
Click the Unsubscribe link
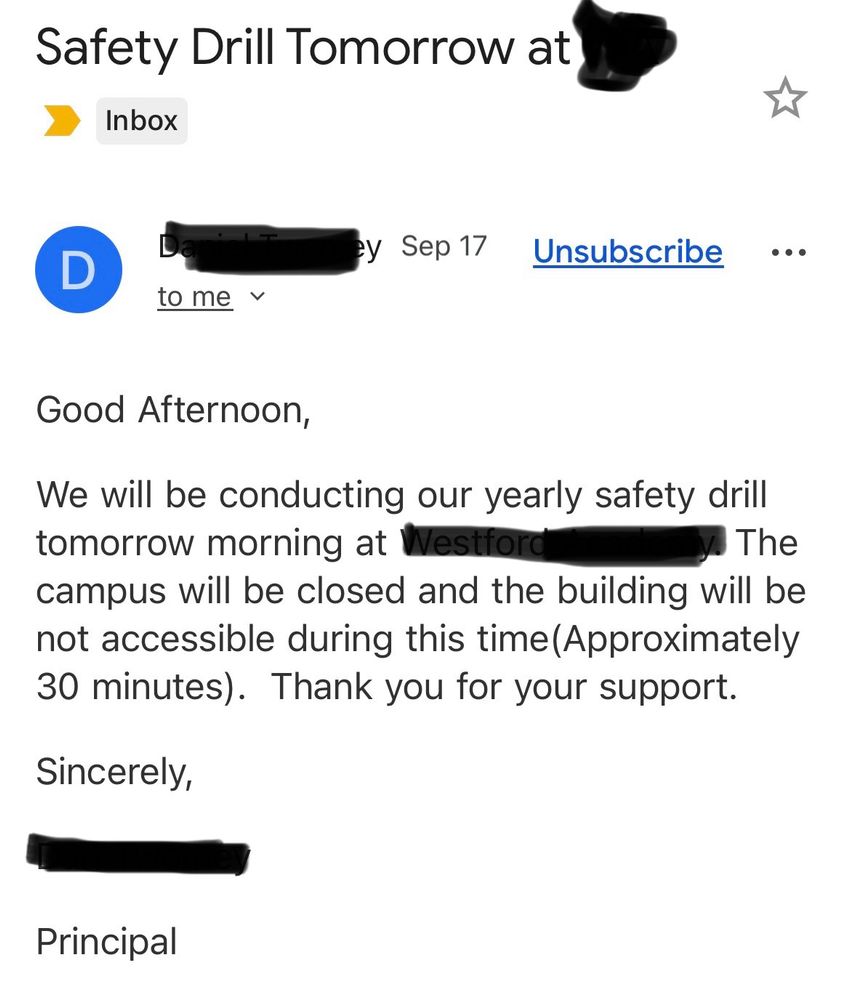[628, 251]
